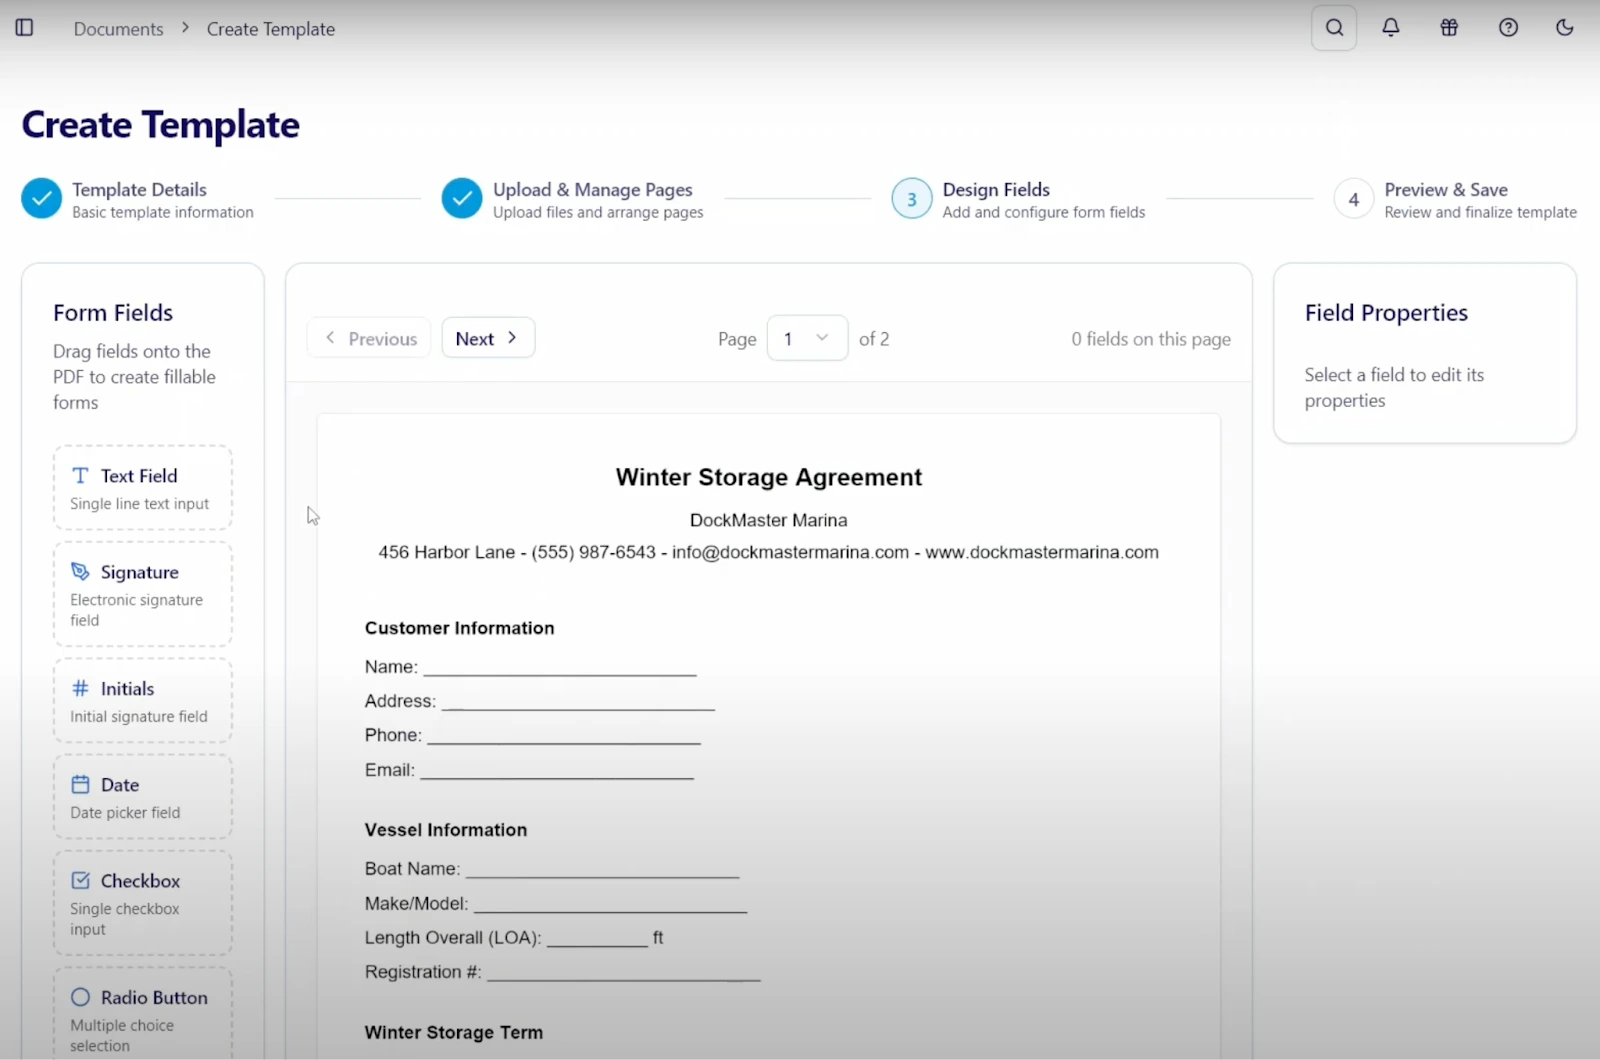Choose the Initials field element
Viewport: 1600px width, 1060px height.
[142, 701]
